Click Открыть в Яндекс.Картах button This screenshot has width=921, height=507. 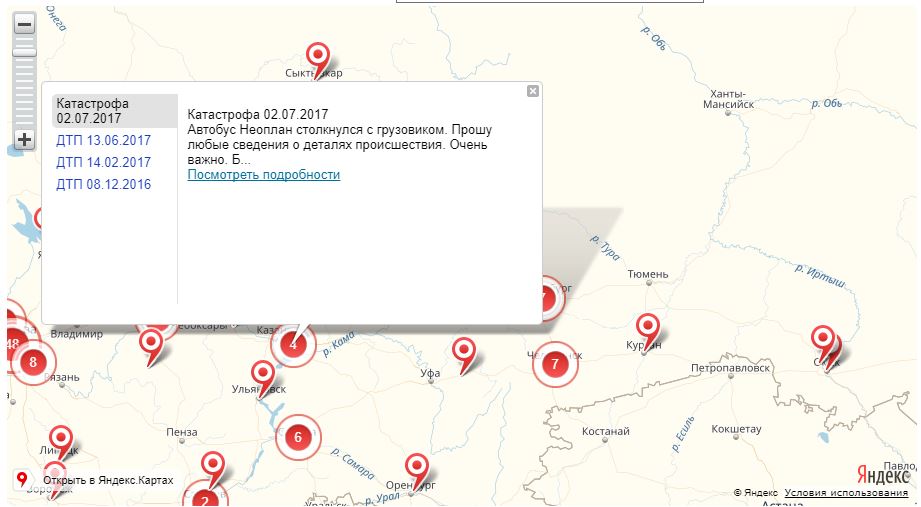point(97,481)
